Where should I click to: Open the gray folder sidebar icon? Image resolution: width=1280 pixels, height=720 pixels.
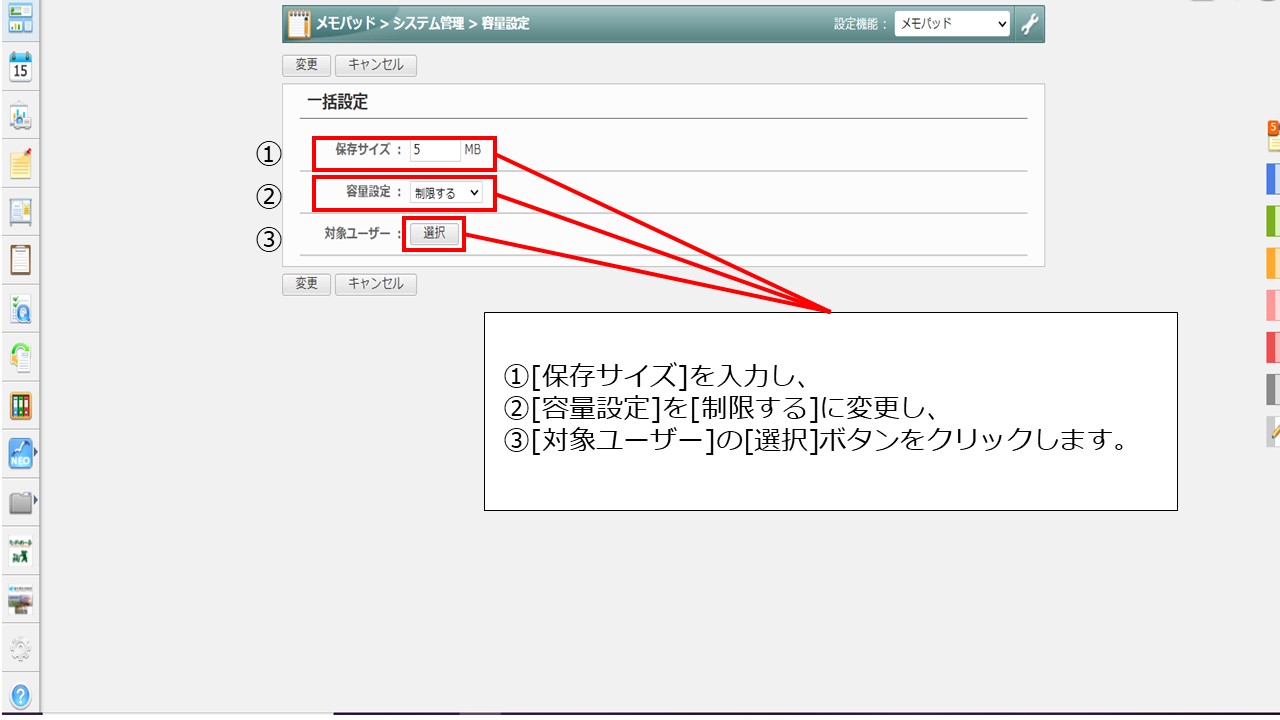(20, 502)
